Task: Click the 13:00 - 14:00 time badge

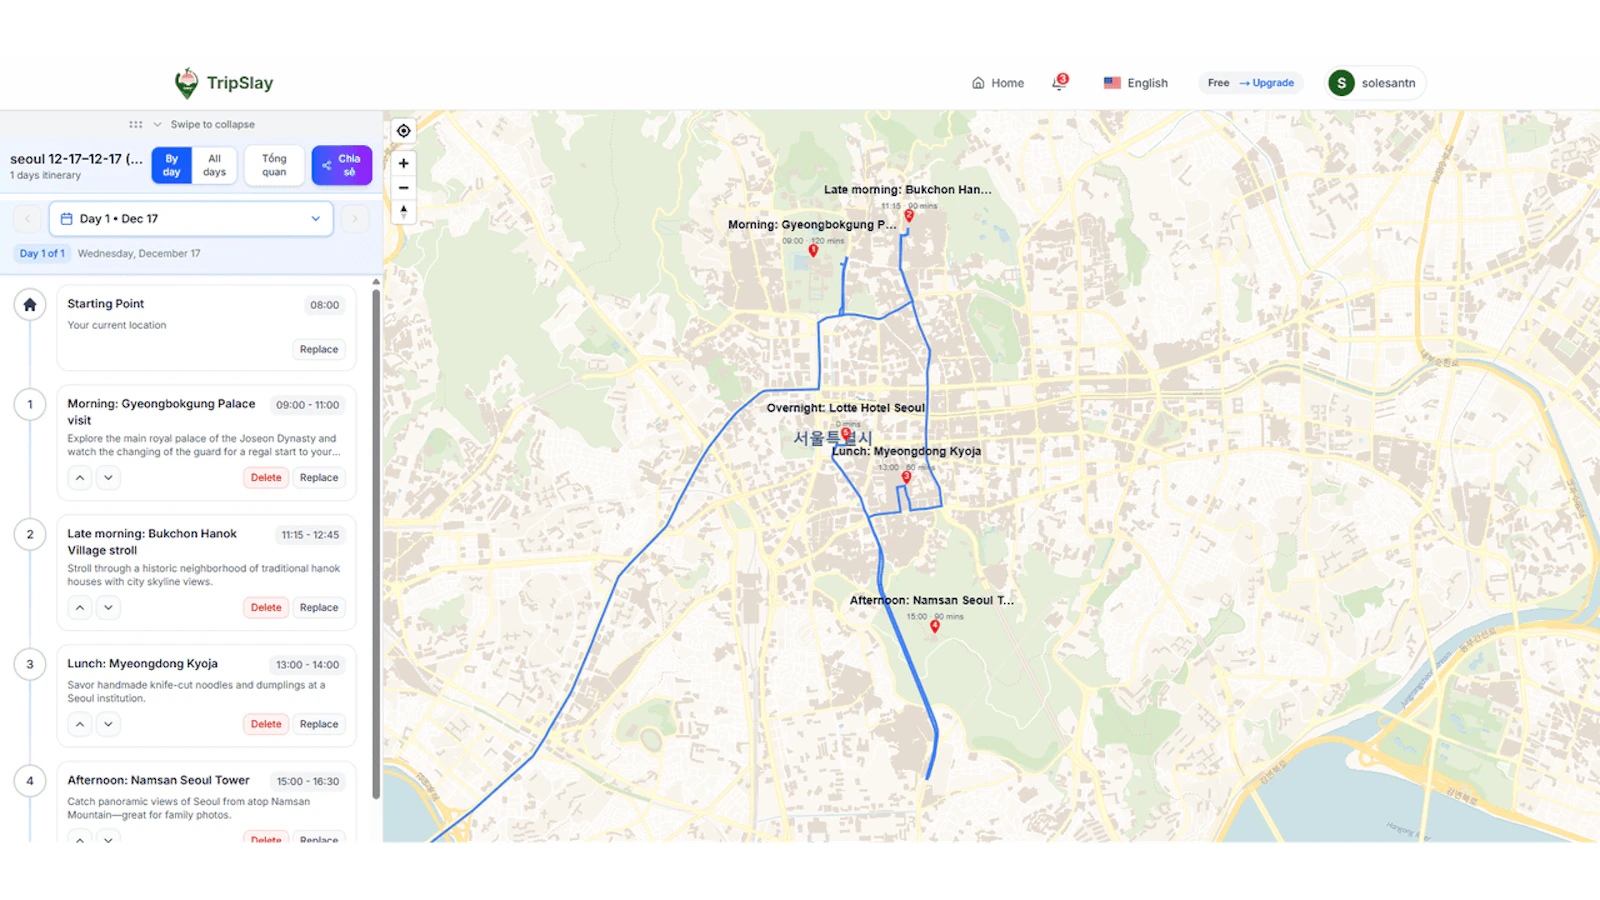Action: click(x=308, y=665)
